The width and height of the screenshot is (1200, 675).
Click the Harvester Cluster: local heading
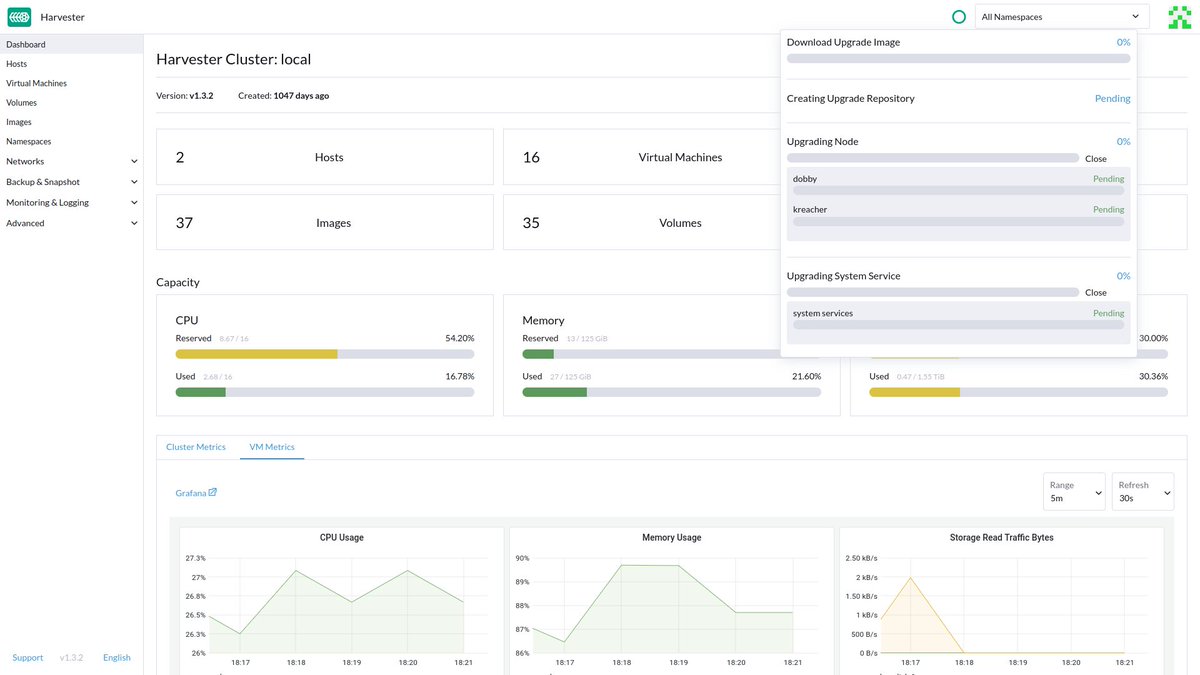tap(234, 59)
